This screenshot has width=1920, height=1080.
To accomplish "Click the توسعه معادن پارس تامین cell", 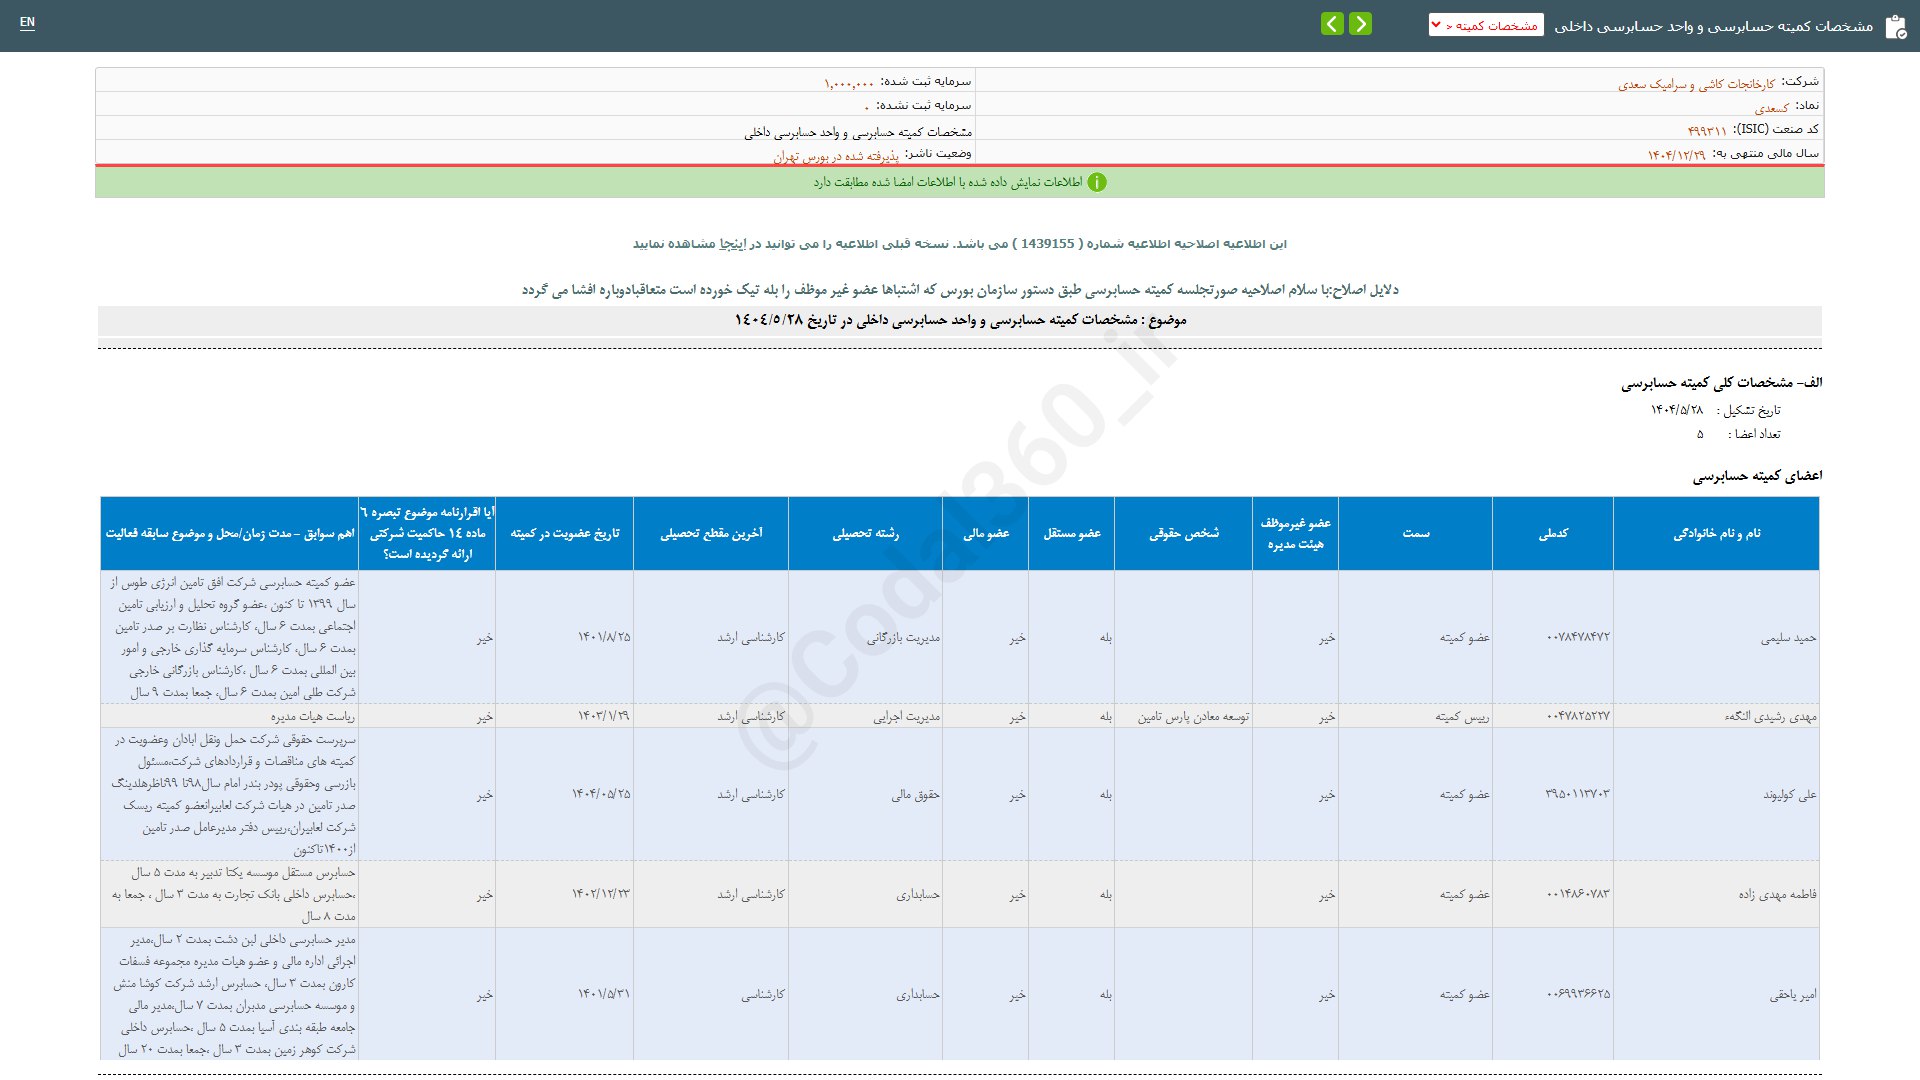I will tap(1193, 716).
